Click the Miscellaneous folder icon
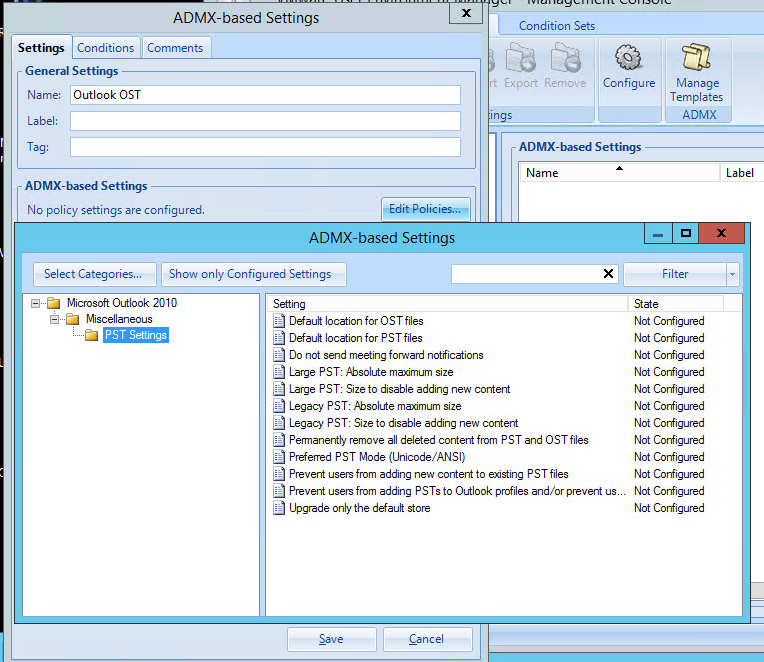Viewport: 764px width, 662px height. 73,319
